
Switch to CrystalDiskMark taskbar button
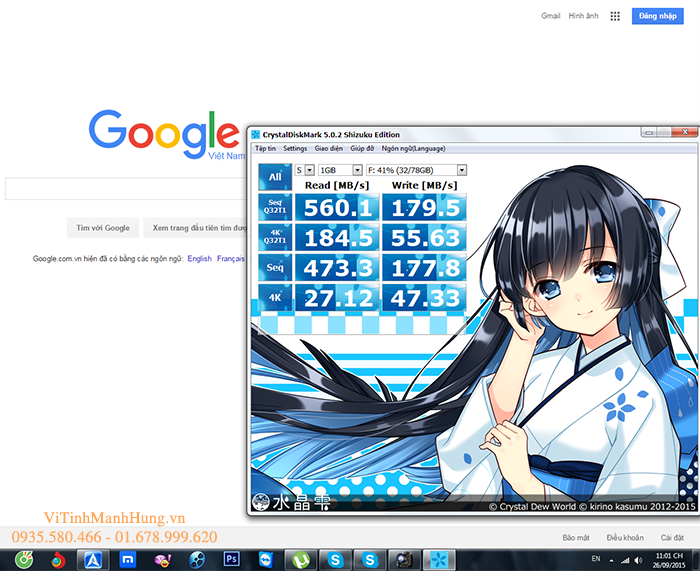439,560
